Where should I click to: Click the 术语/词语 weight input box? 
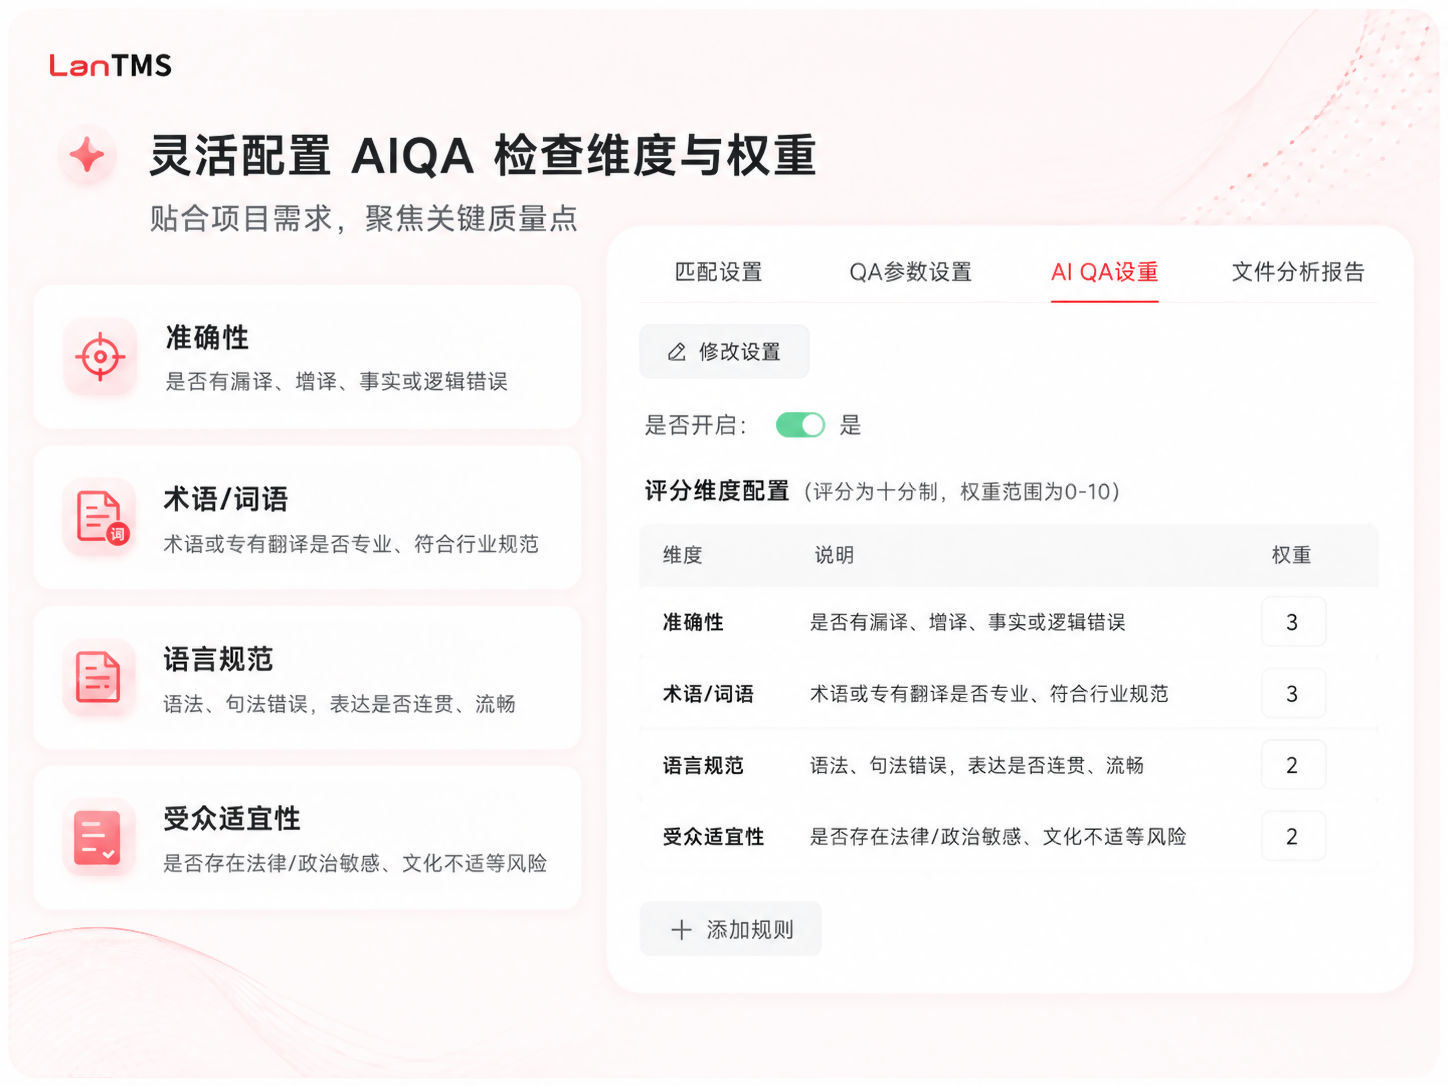pyautogui.click(x=1293, y=694)
